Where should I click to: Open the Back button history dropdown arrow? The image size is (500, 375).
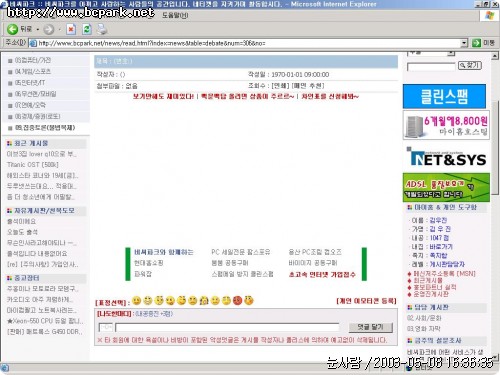pyautogui.click(x=38, y=30)
